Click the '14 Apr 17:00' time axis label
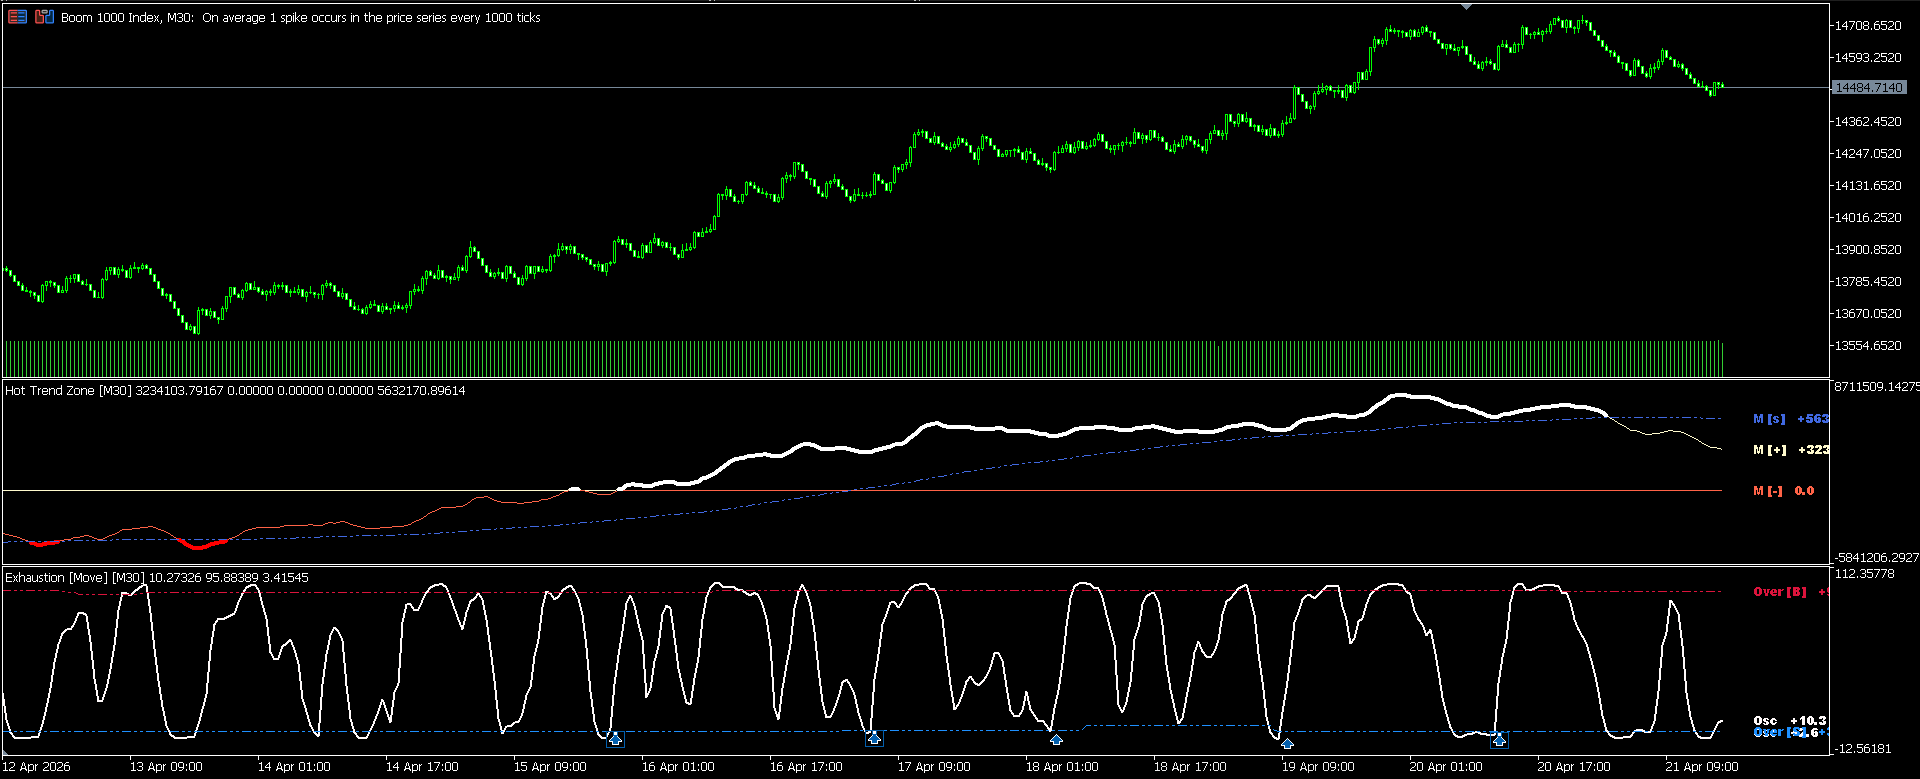This screenshot has height=779, width=1920. tap(422, 767)
